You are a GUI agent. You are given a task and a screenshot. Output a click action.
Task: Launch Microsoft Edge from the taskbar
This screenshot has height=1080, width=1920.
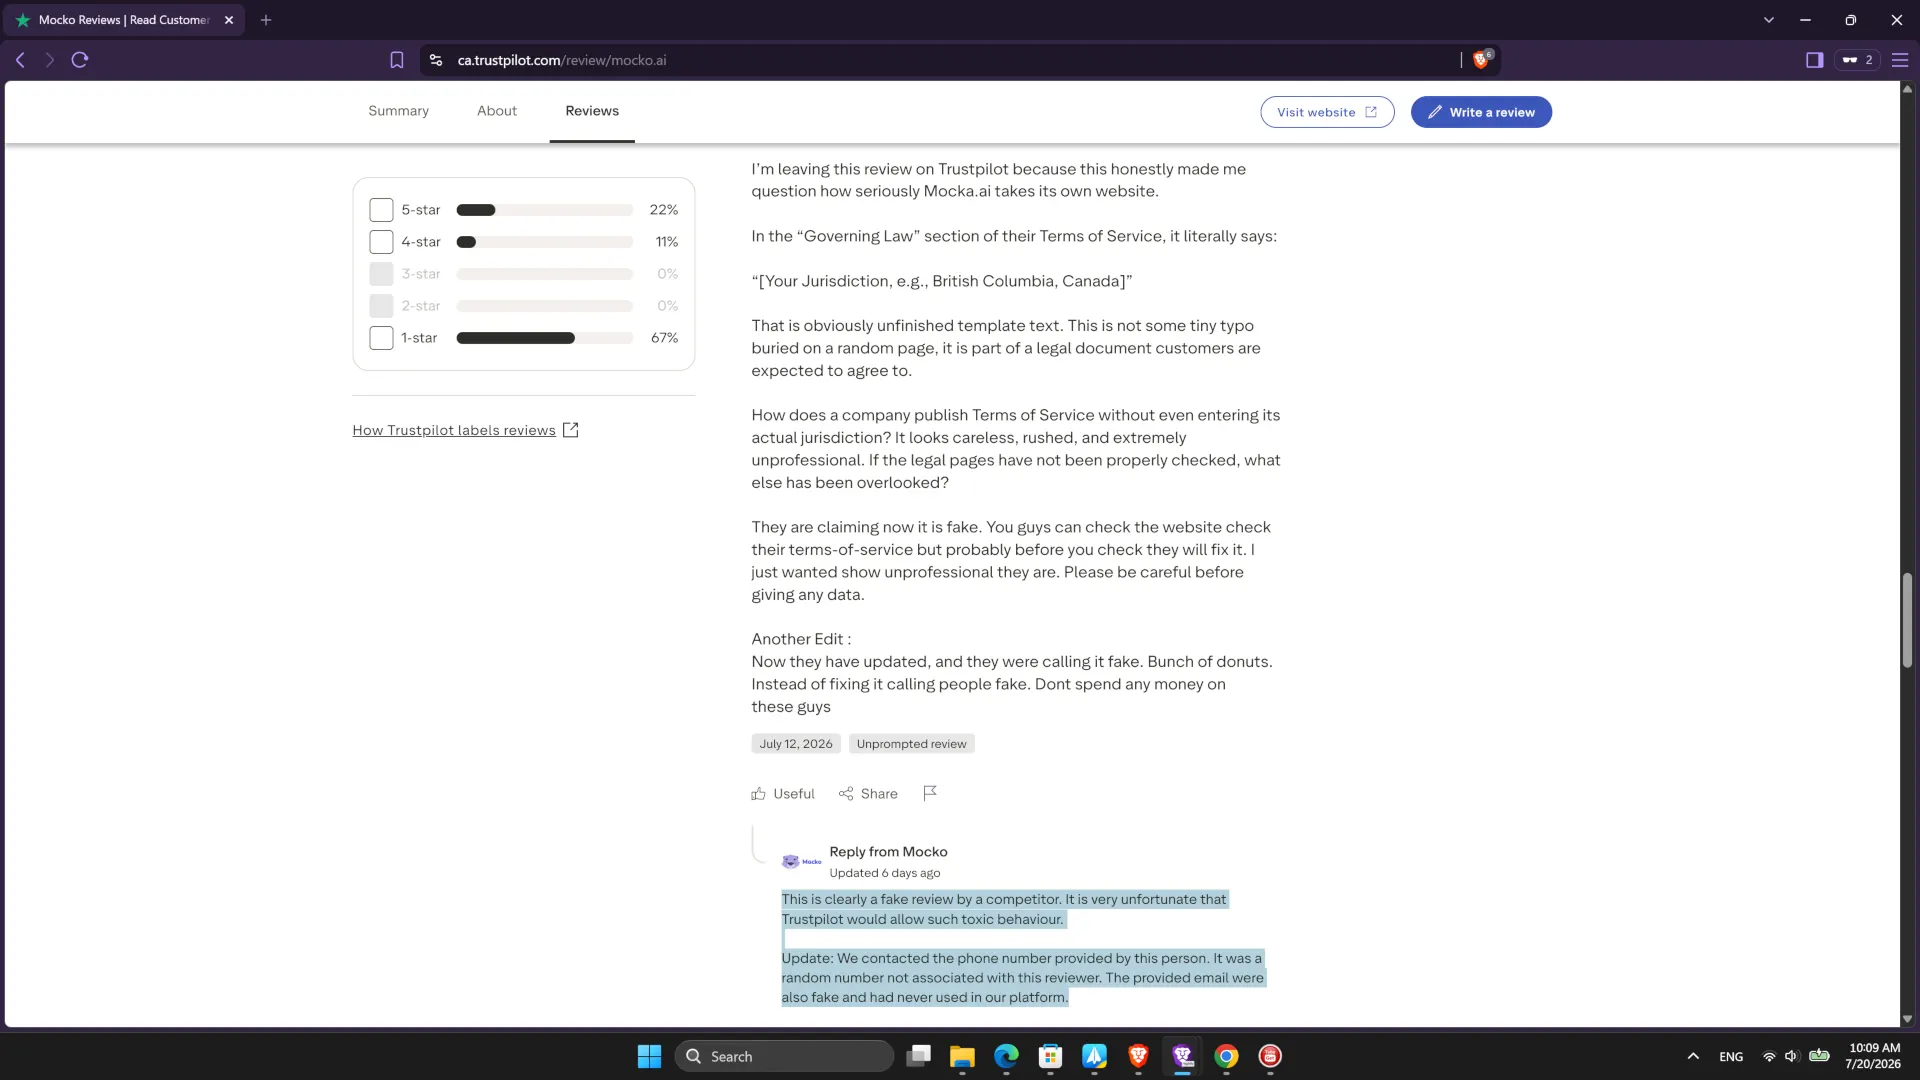(x=1006, y=1056)
